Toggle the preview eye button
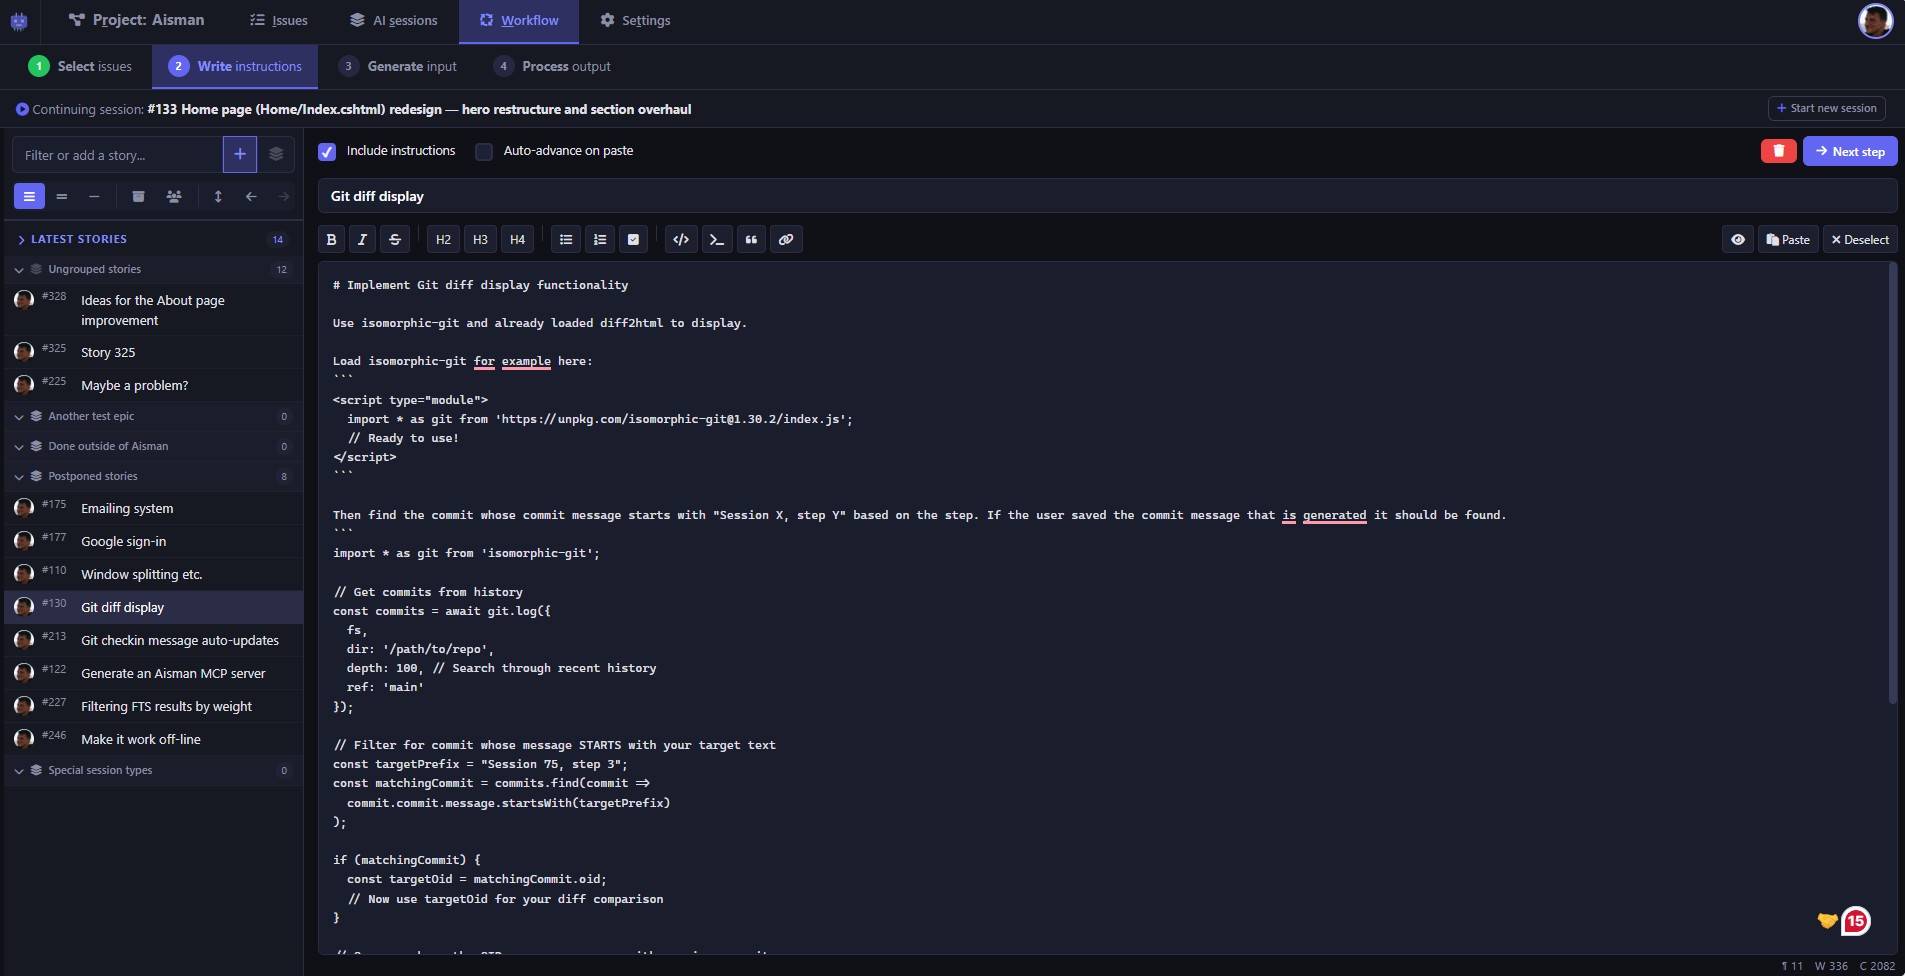 point(1738,240)
